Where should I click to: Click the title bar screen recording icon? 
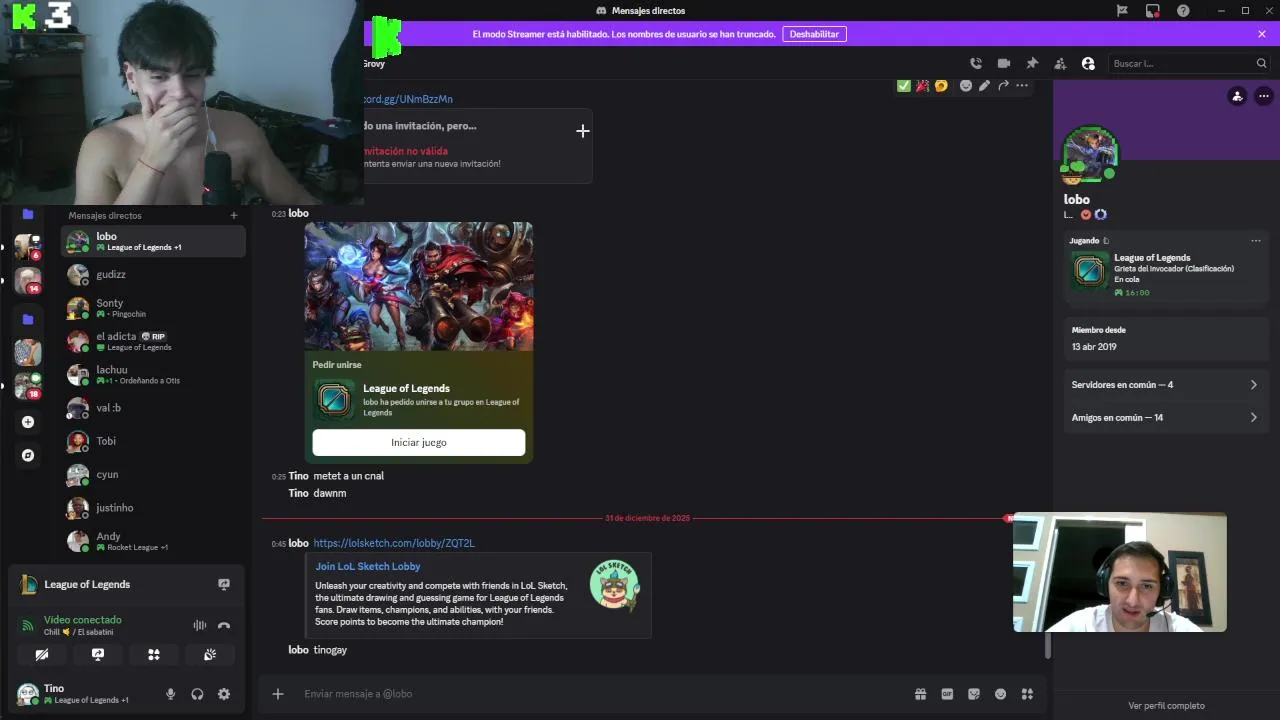coord(1153,10)
